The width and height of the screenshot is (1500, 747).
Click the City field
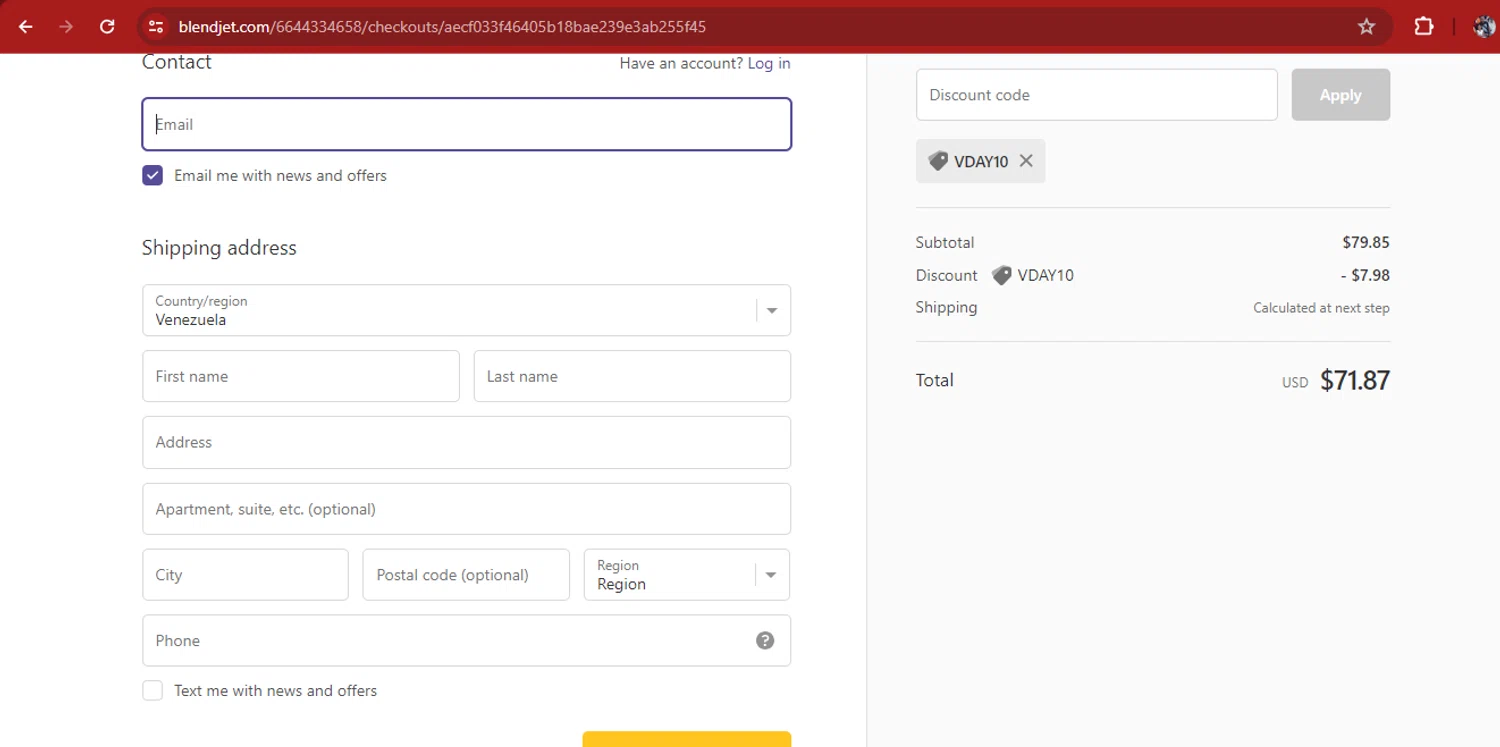245,575
